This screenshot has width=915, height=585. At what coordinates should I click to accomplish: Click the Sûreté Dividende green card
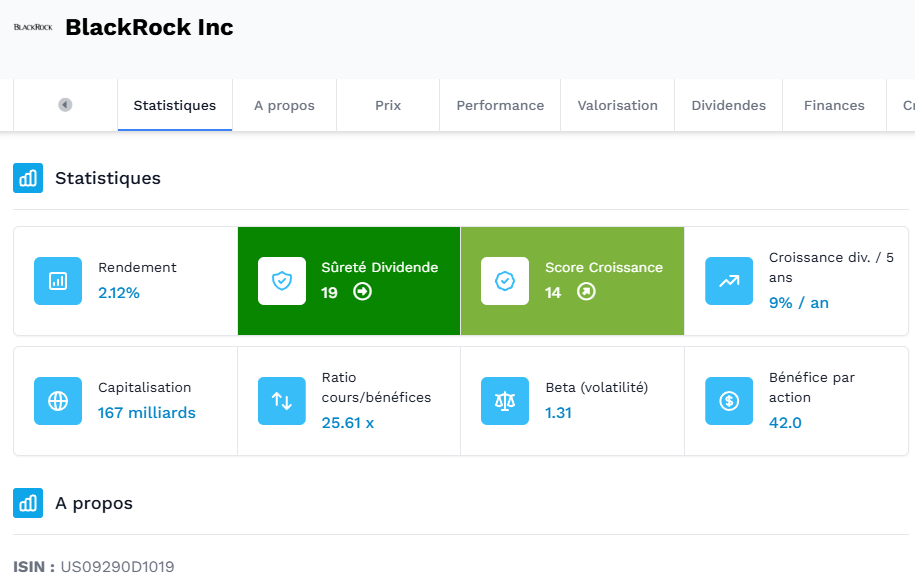pyautogui.click(x=349, y=281)
